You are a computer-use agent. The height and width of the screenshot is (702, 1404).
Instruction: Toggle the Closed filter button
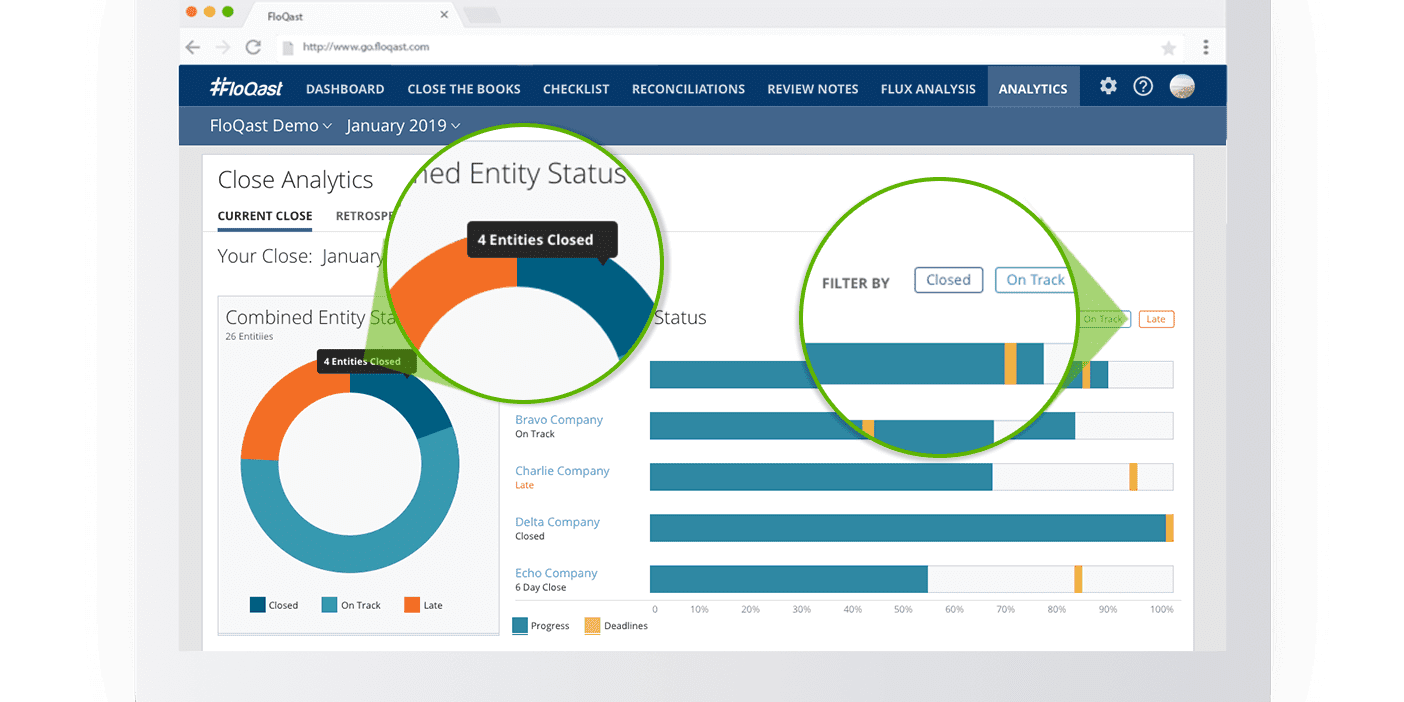tap(948, 280)
